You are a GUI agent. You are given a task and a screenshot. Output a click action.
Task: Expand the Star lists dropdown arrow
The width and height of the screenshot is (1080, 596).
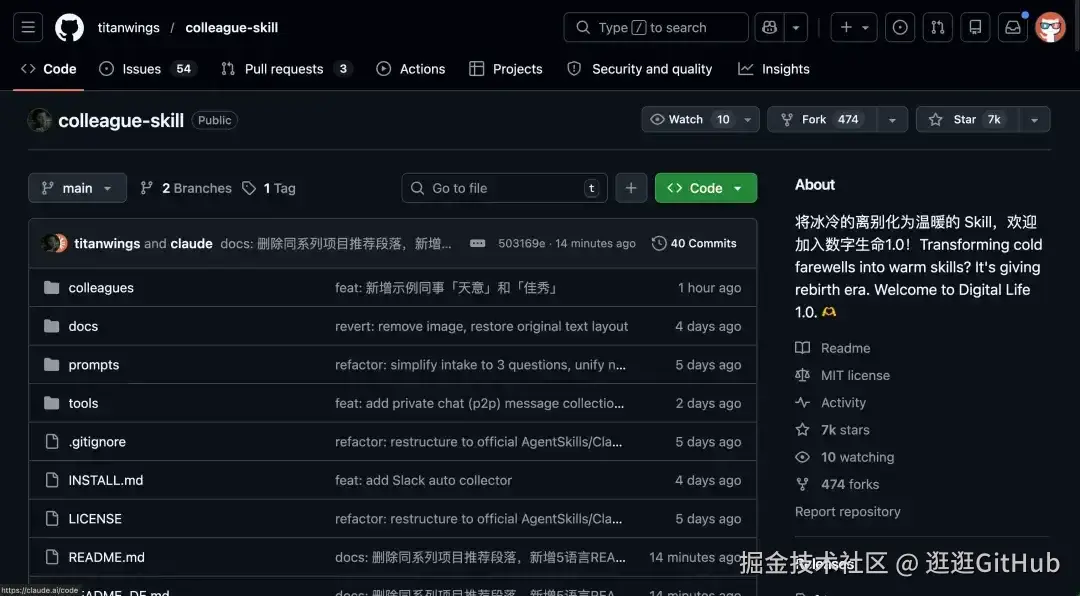(1035, 119)
